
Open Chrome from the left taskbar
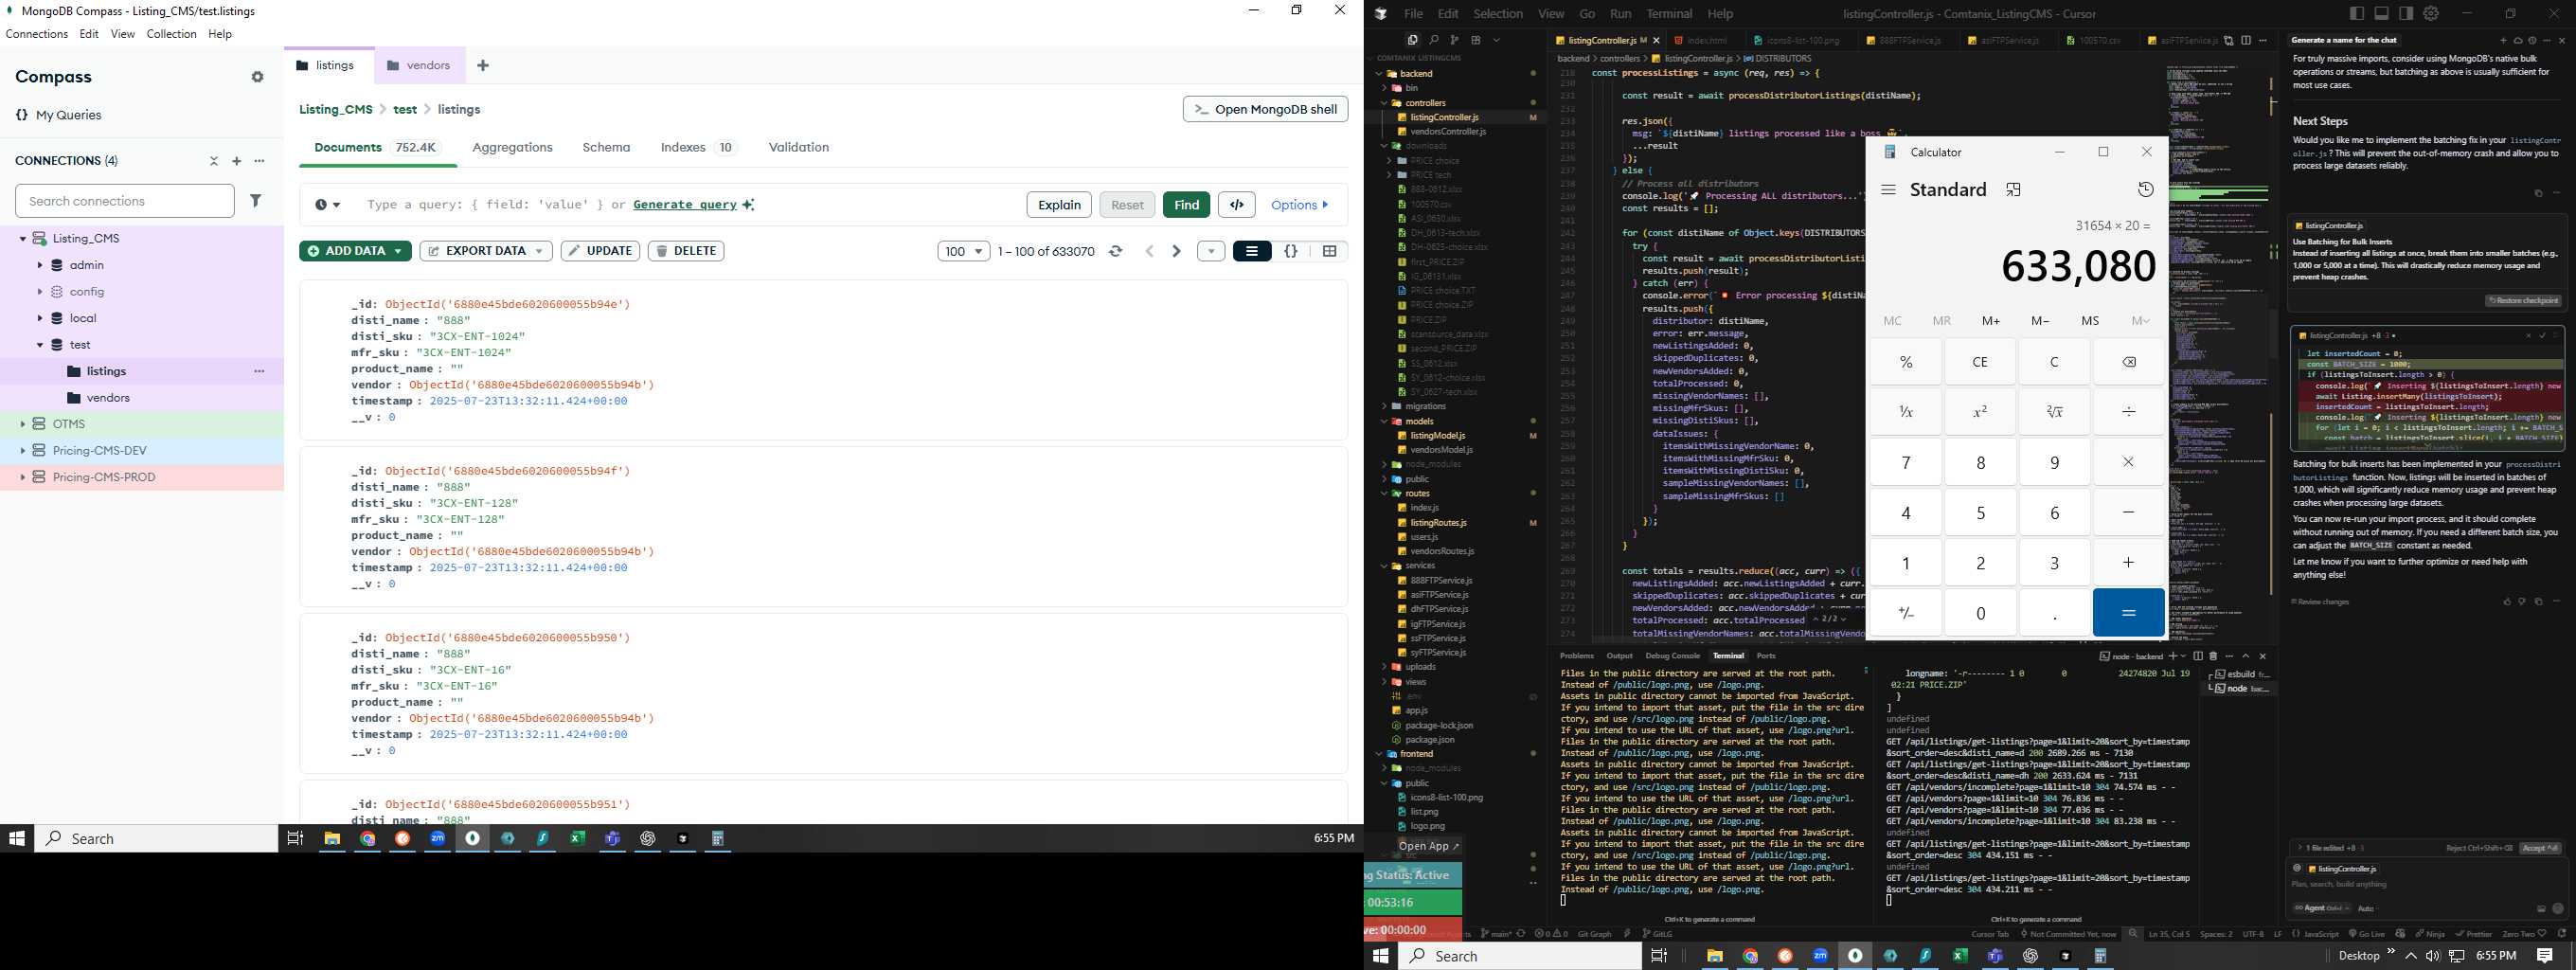click(368, 839)
